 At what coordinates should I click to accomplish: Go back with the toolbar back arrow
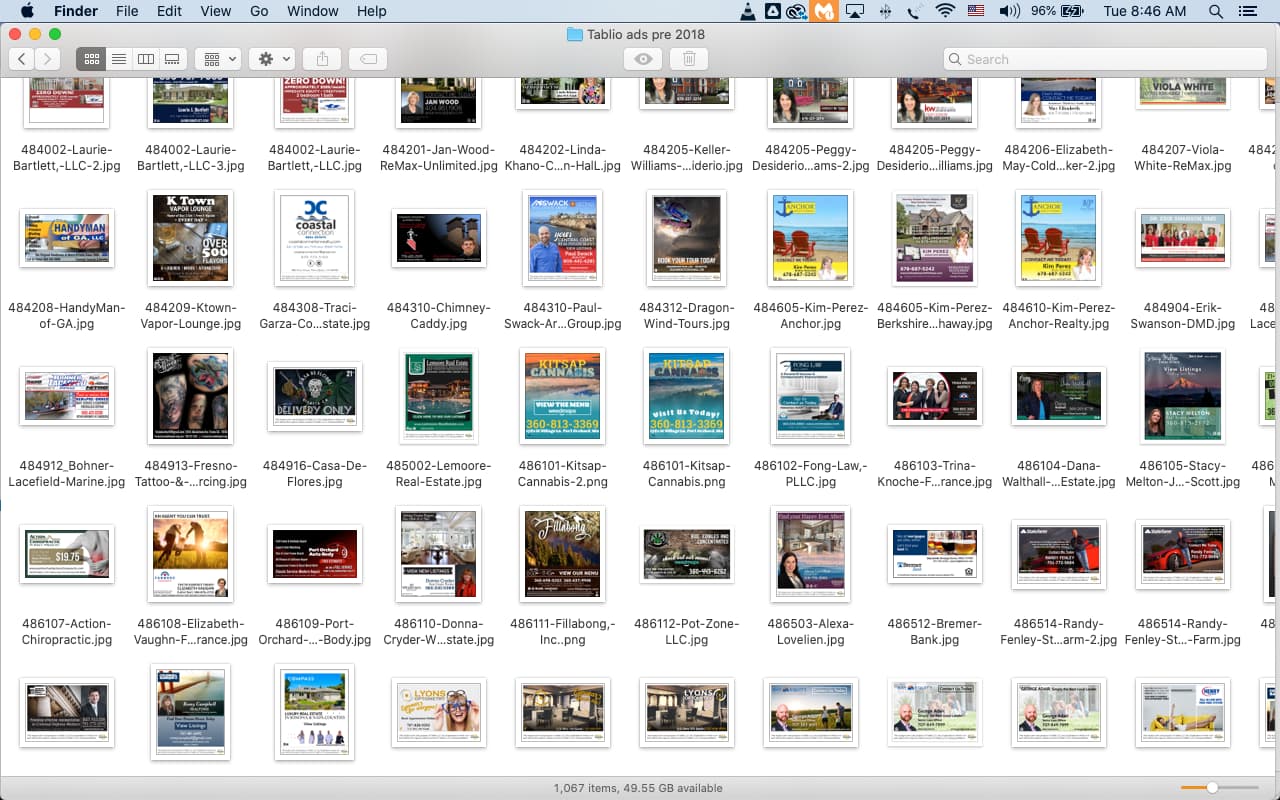(22, 59)
